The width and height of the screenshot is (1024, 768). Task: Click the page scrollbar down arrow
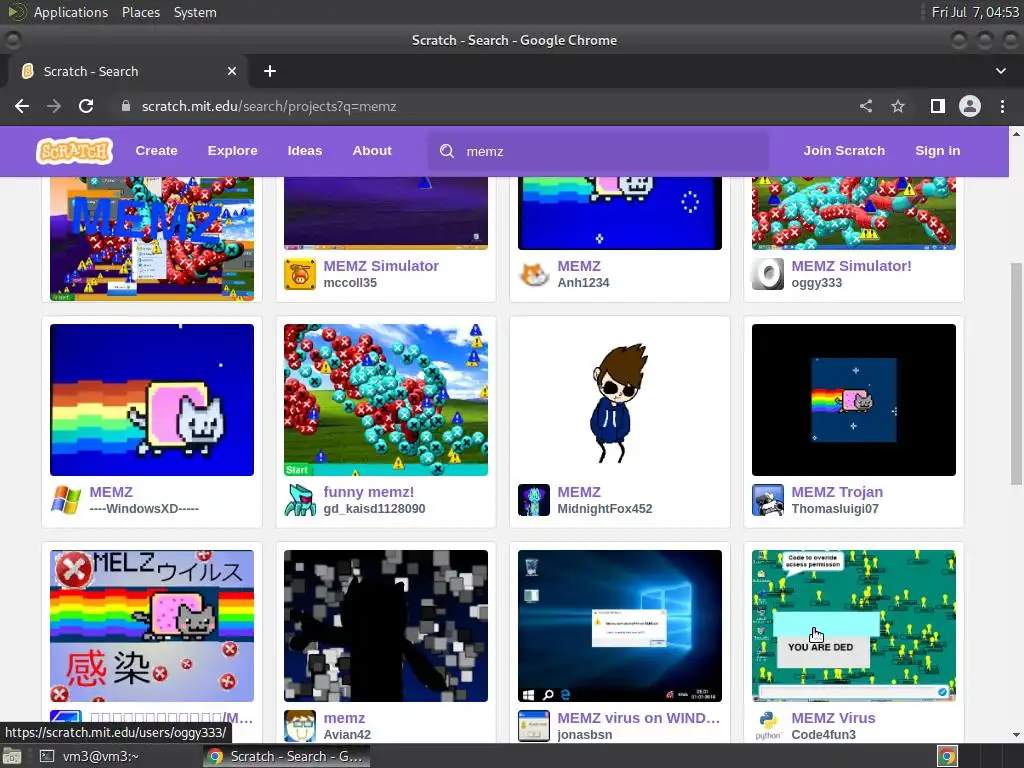coord(1016,735)
